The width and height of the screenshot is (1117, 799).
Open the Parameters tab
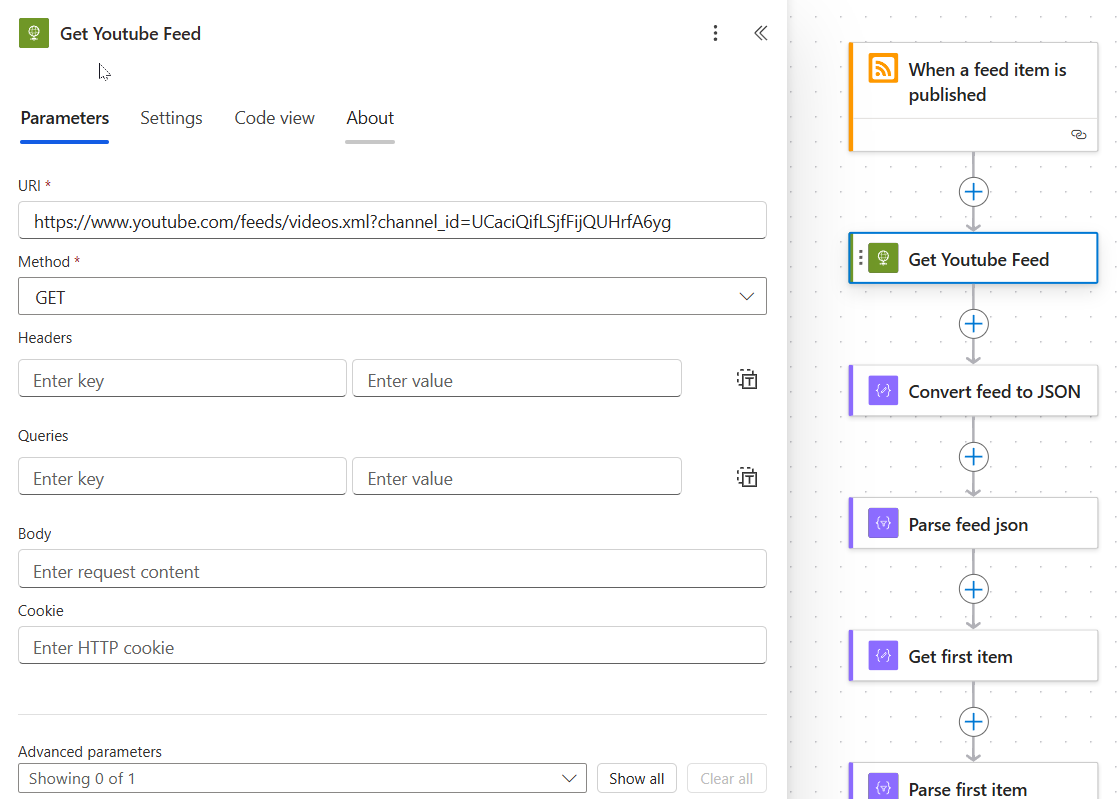point(65,118)
